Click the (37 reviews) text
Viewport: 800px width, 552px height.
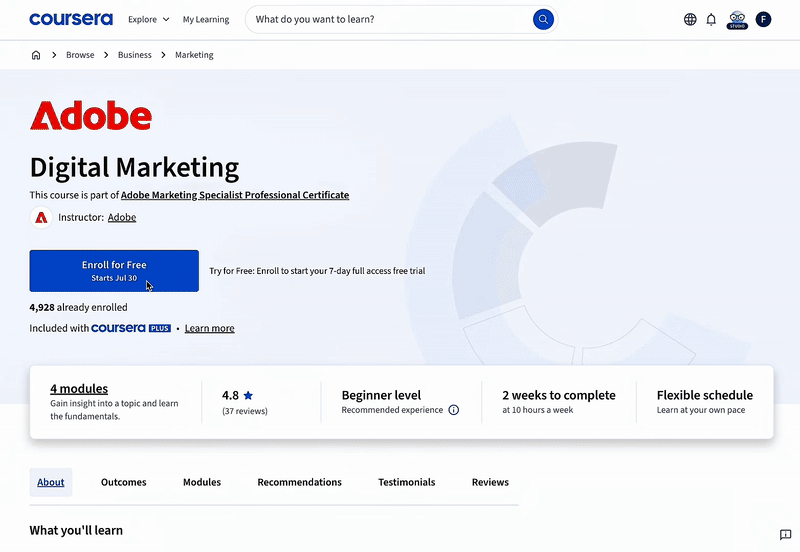(x=245, y=411)
